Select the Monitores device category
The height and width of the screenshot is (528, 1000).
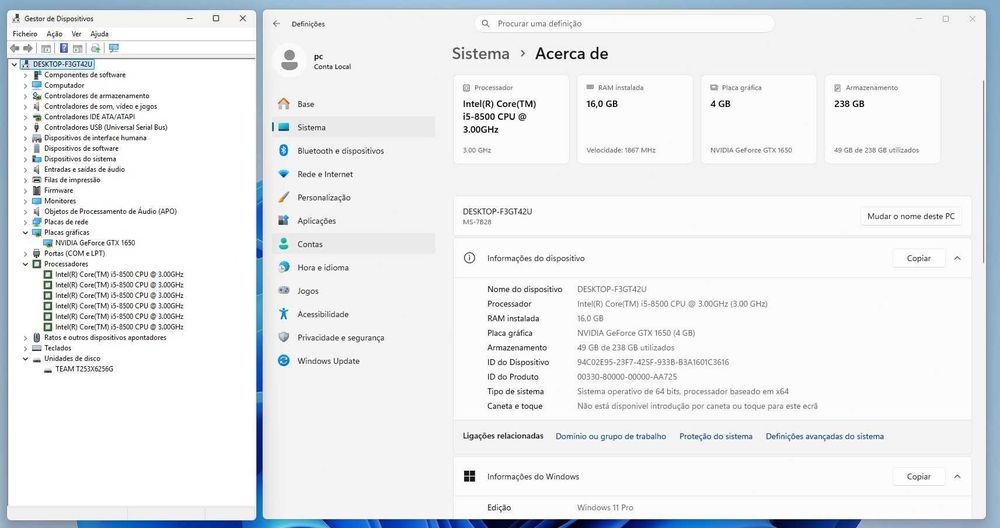click(60, 201)
